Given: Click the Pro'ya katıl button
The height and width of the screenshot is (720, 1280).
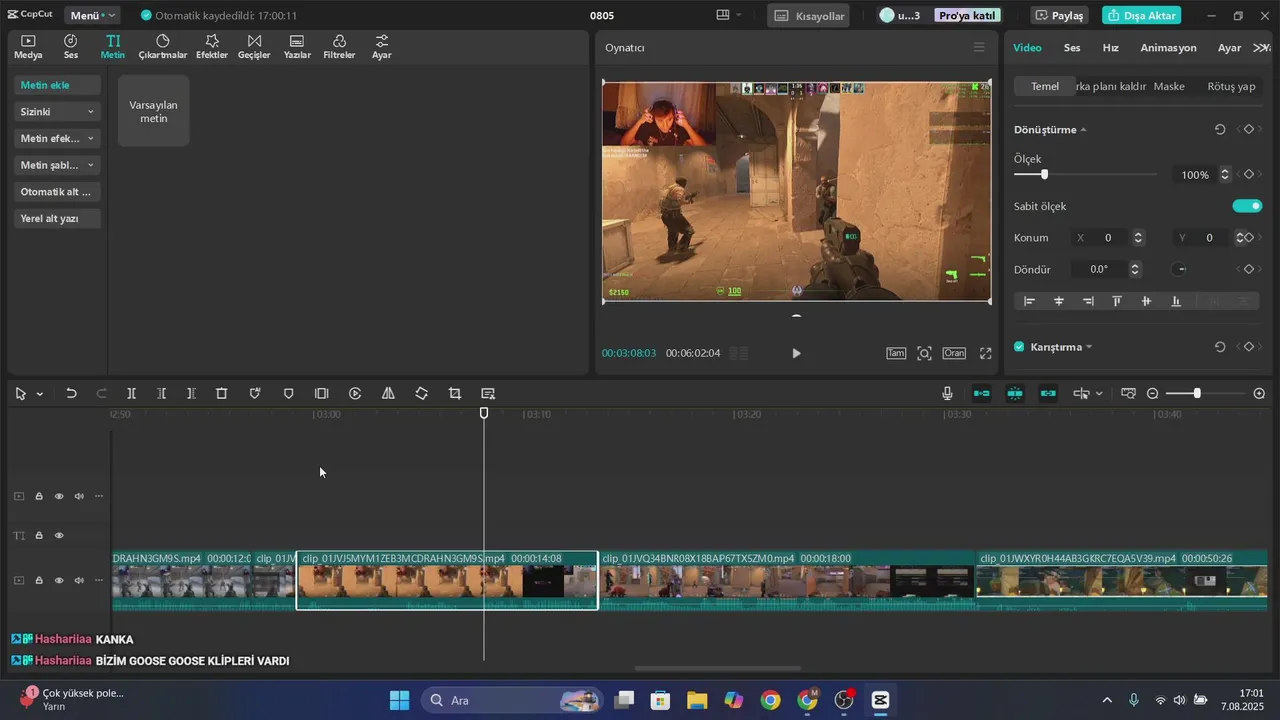Looking at the screenshot, I should pos(967,16).
